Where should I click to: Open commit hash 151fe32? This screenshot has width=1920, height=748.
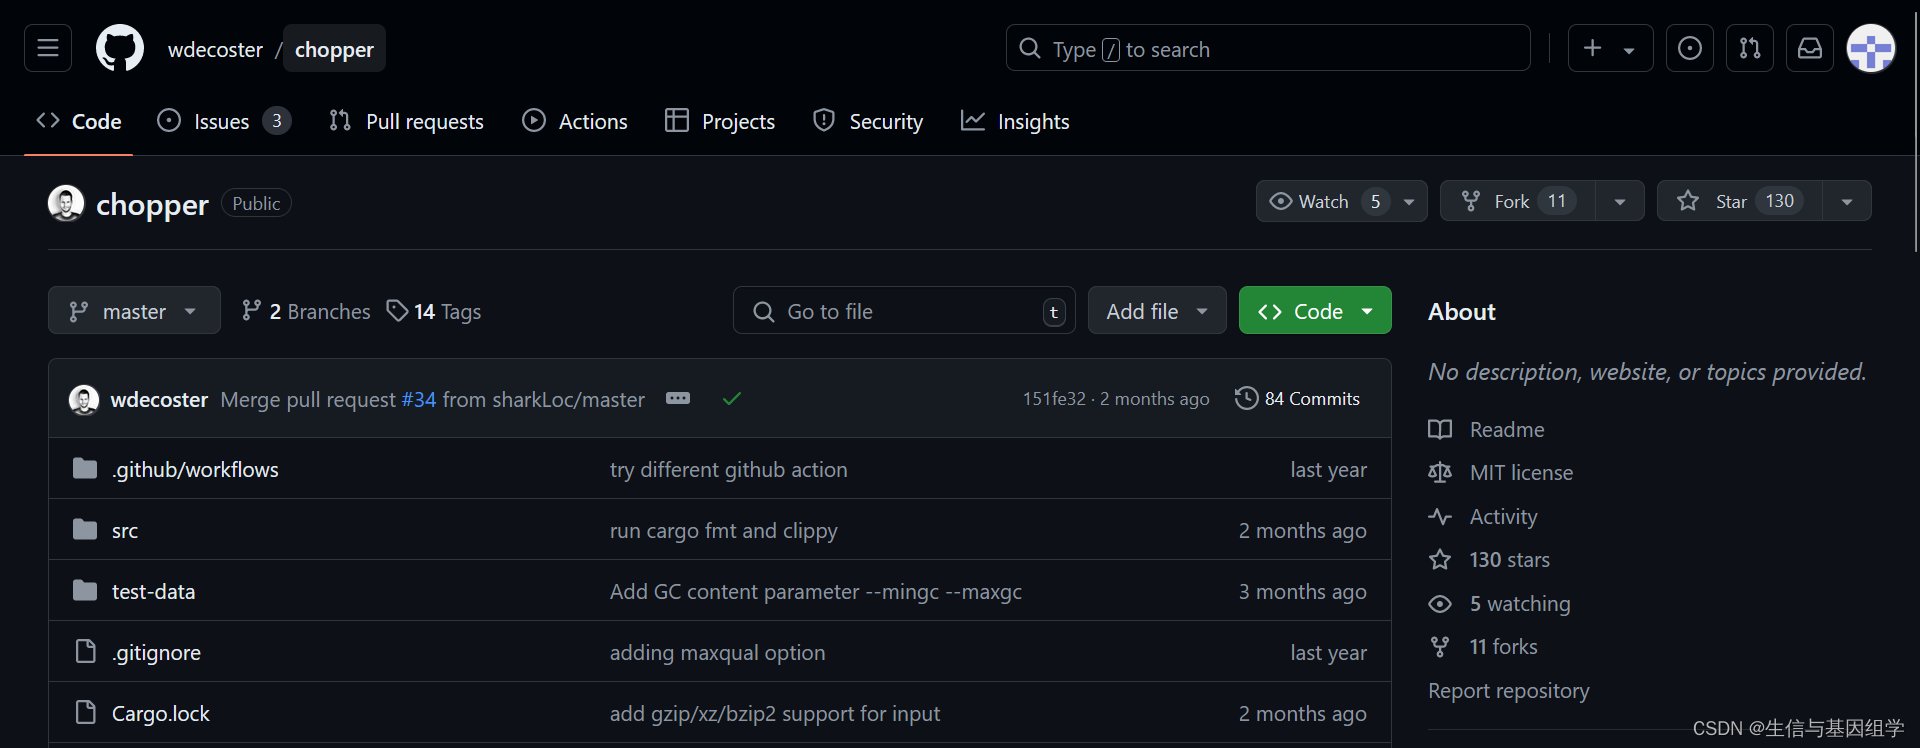click(x=1054, y=399)
